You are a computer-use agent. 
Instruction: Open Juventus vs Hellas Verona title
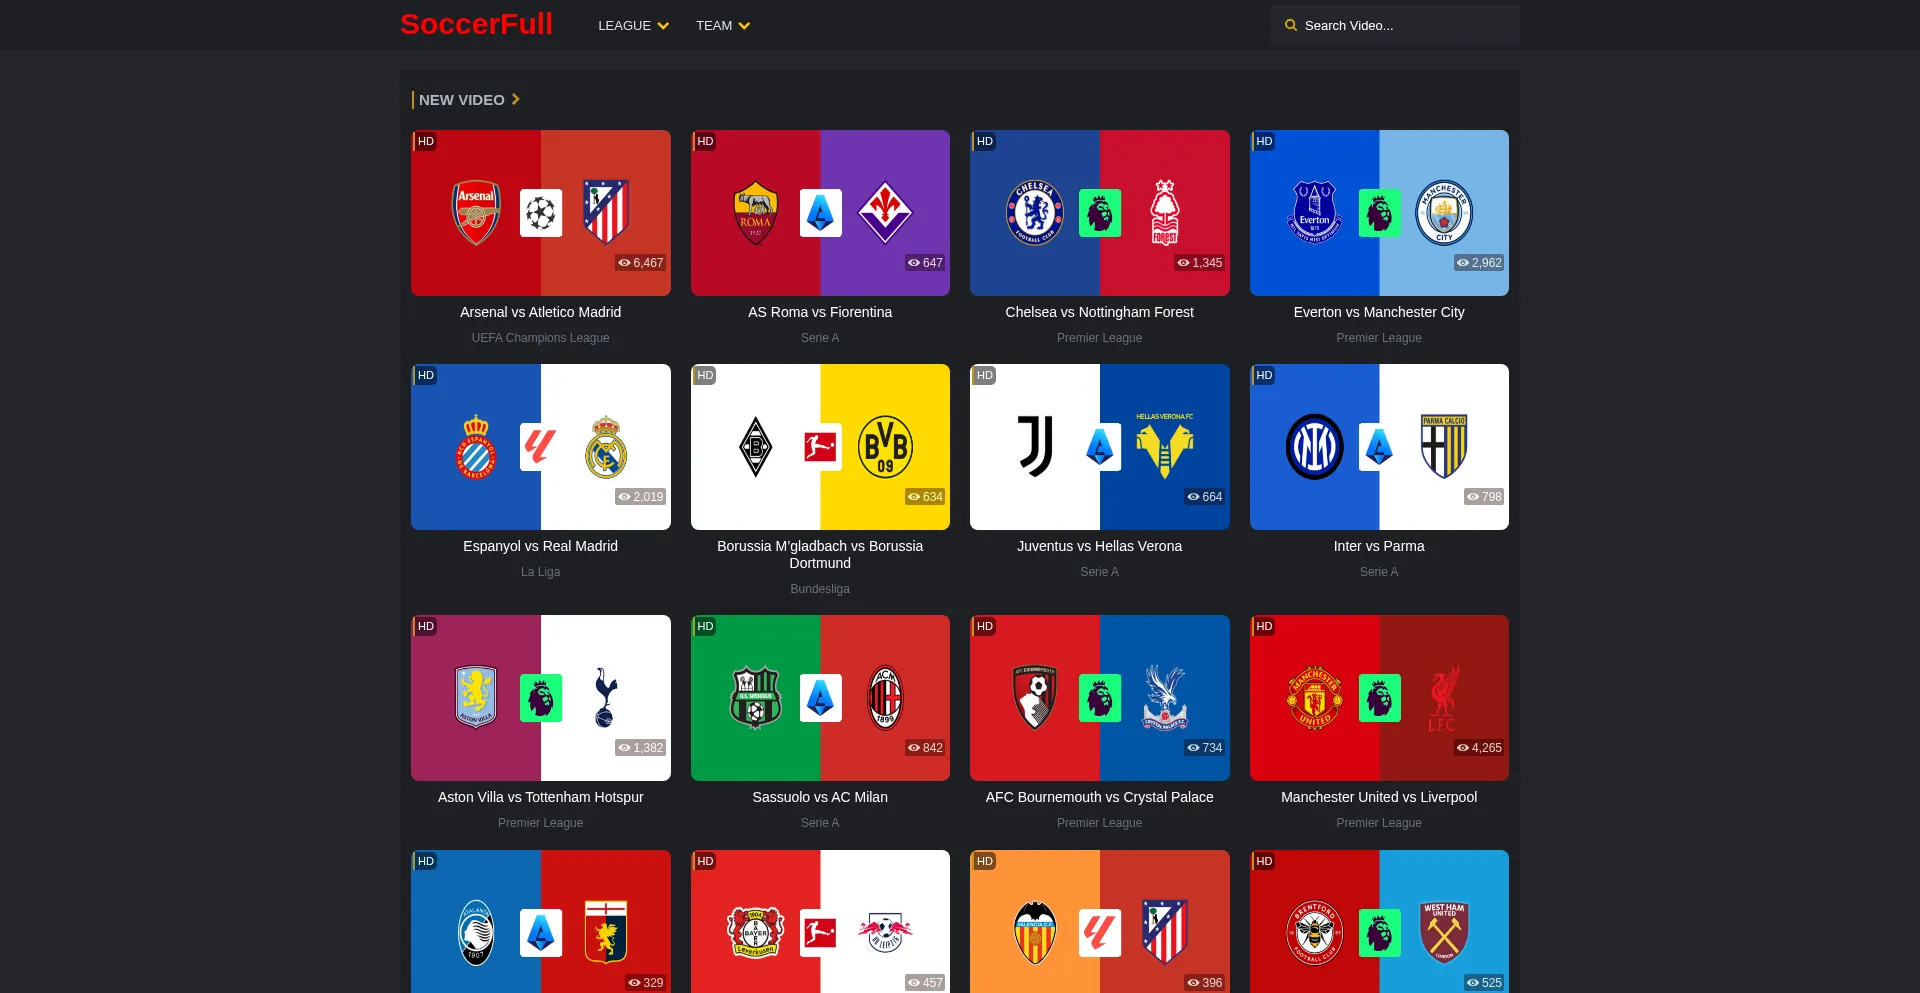click(x=1100, y=546)
